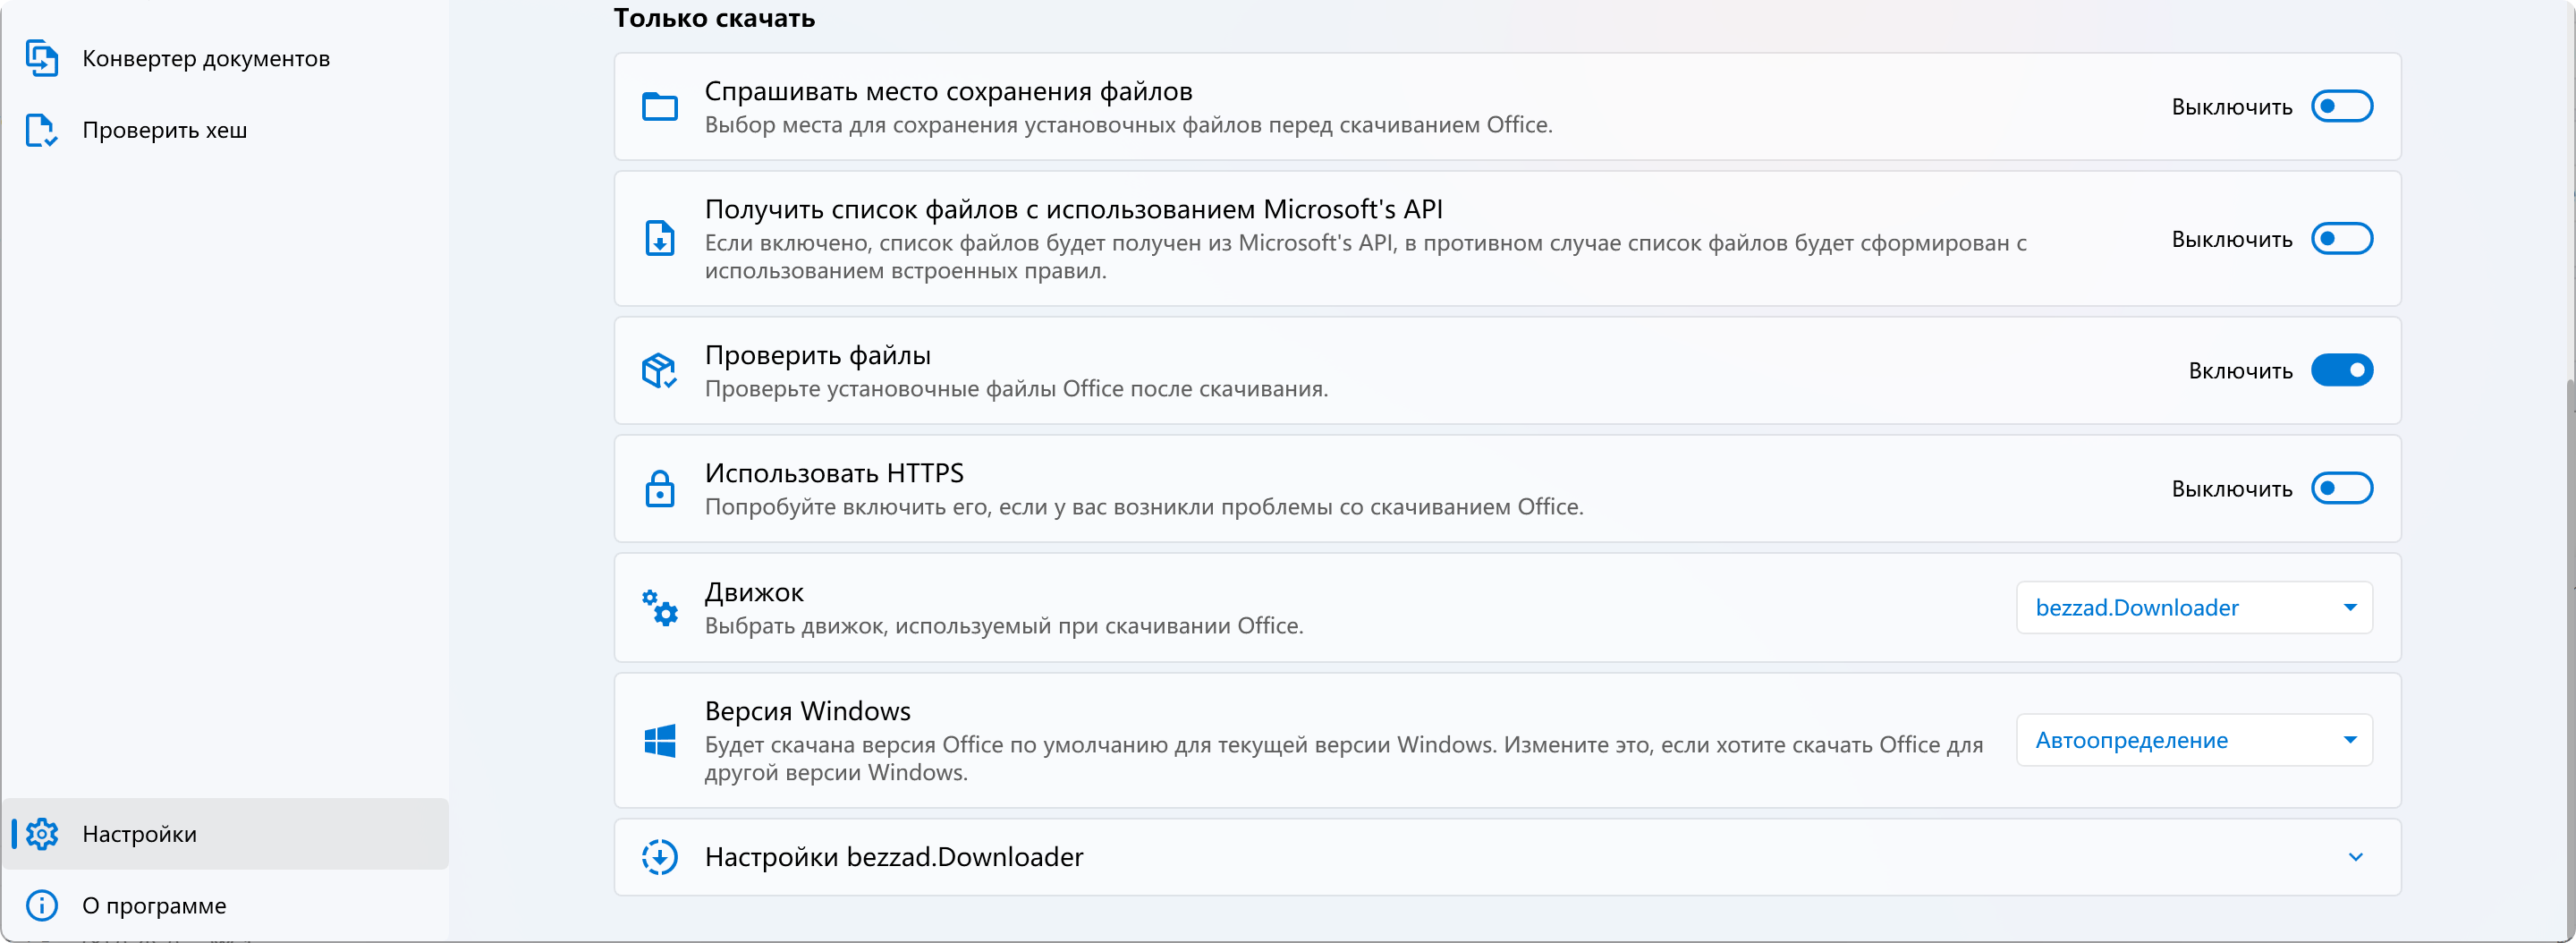Viewport: 2576px width, 943px height.
Task: Click the Движок setting title
Action: [754, 592]
